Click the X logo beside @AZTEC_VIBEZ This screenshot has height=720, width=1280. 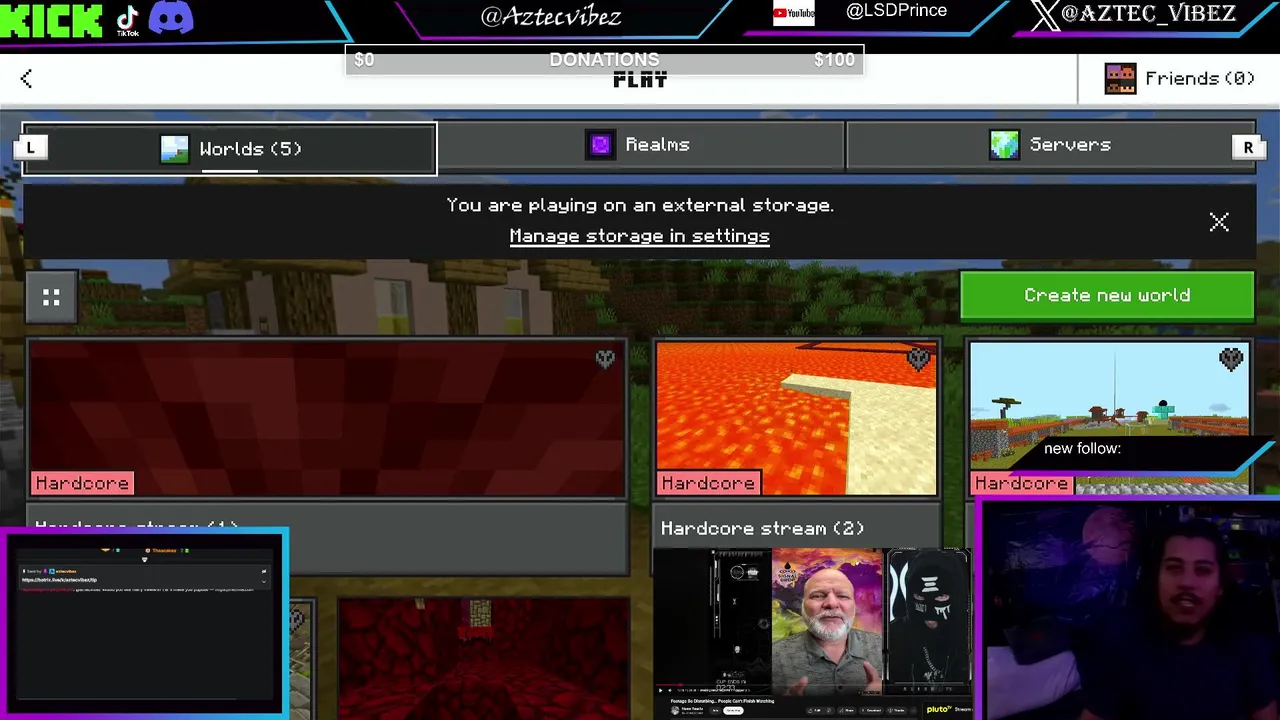[x=1045, y=15]
